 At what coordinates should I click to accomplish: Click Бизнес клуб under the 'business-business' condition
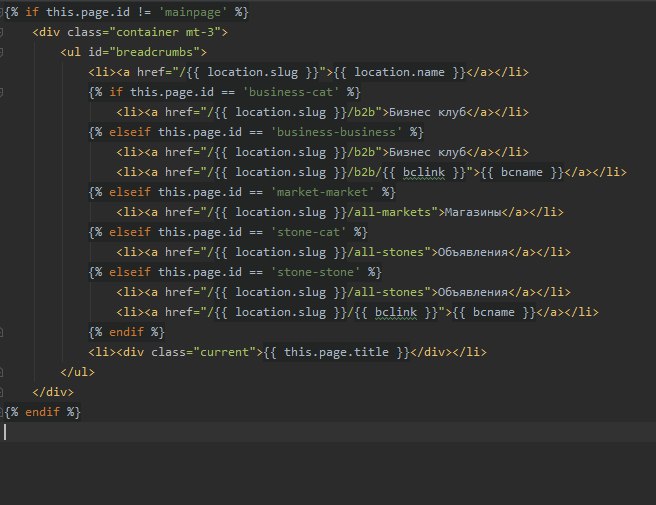pyautogui.click(x=427, y=152)
